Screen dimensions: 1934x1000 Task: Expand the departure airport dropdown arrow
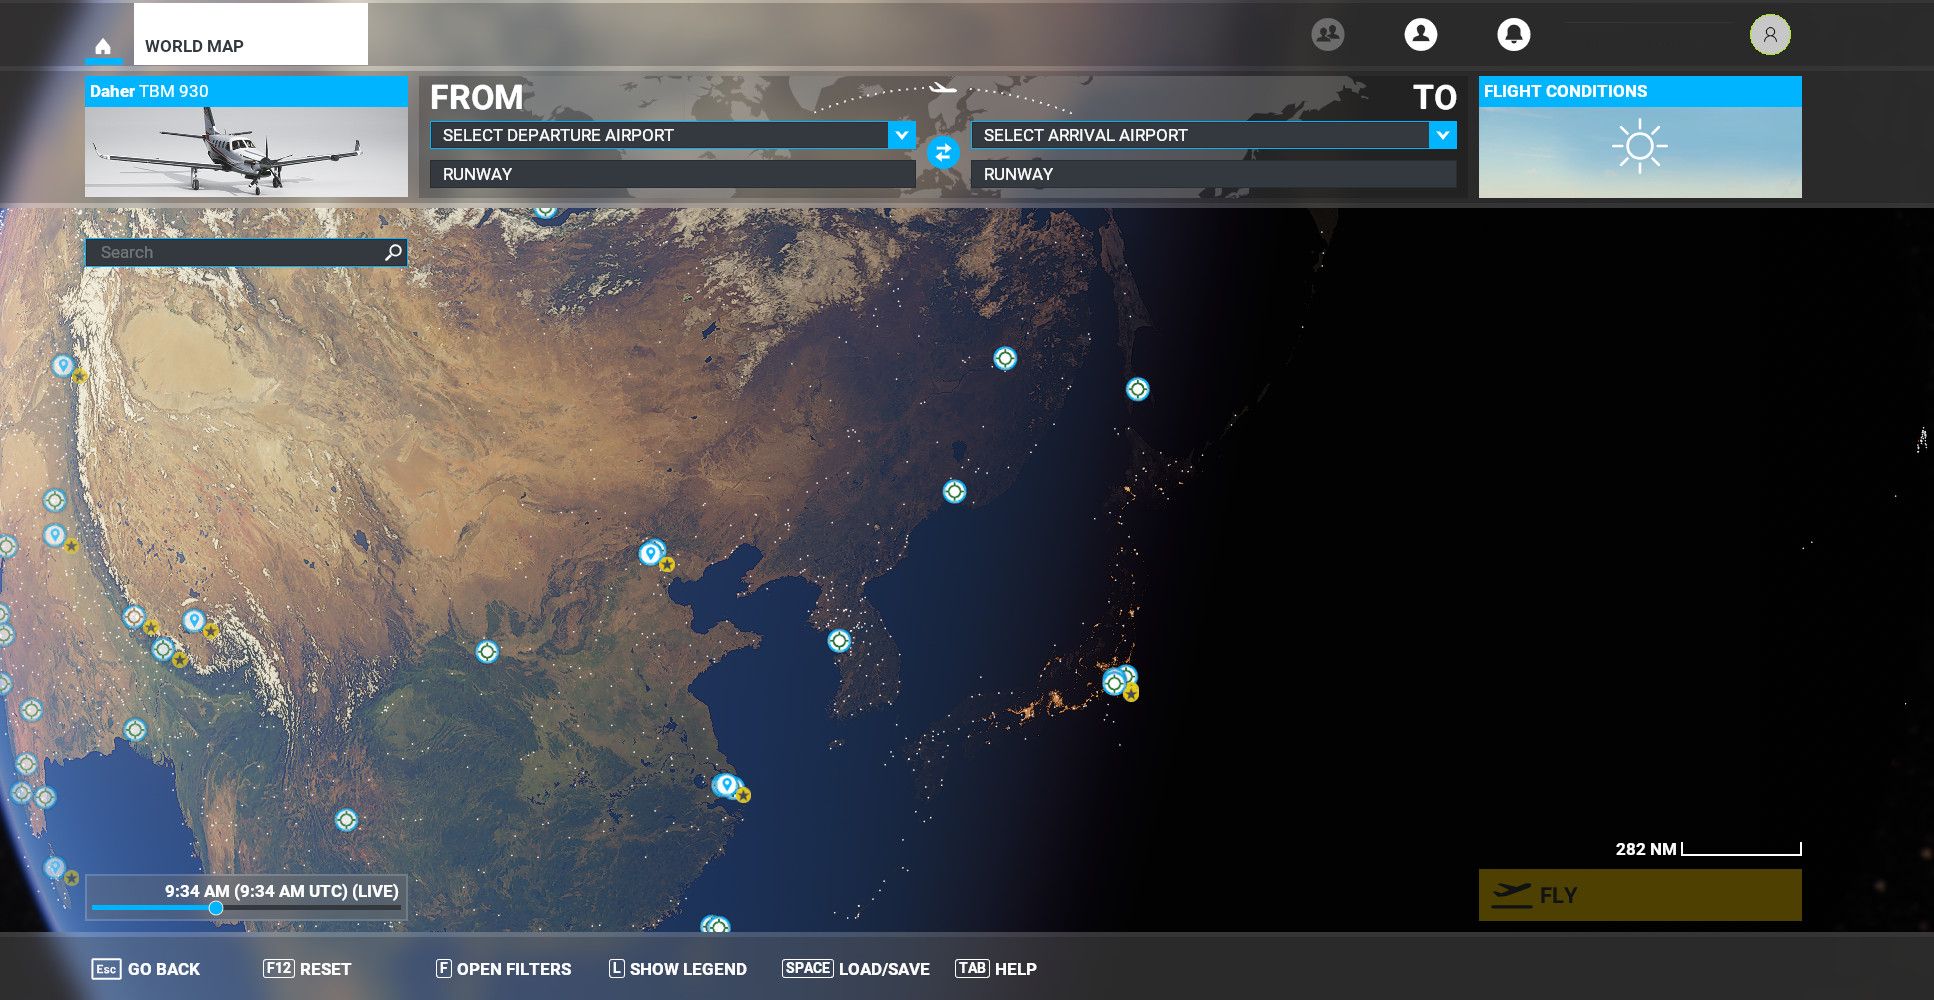[901, 135]
